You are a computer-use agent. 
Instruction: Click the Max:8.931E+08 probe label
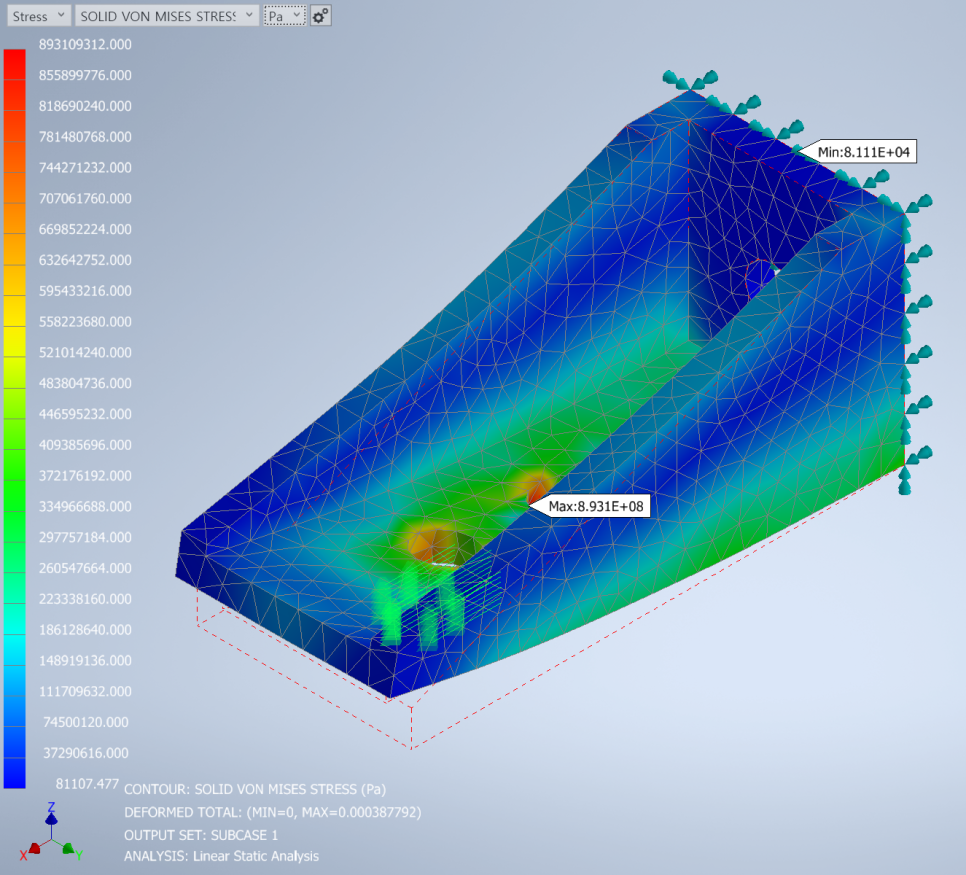[x=594, y=507]
